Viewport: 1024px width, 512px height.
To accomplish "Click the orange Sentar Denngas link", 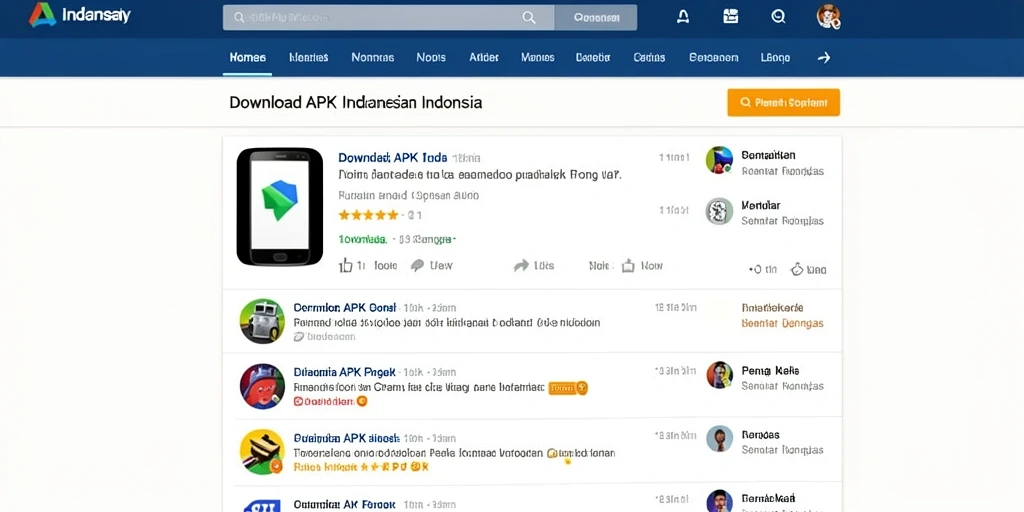I will (782, 323).
